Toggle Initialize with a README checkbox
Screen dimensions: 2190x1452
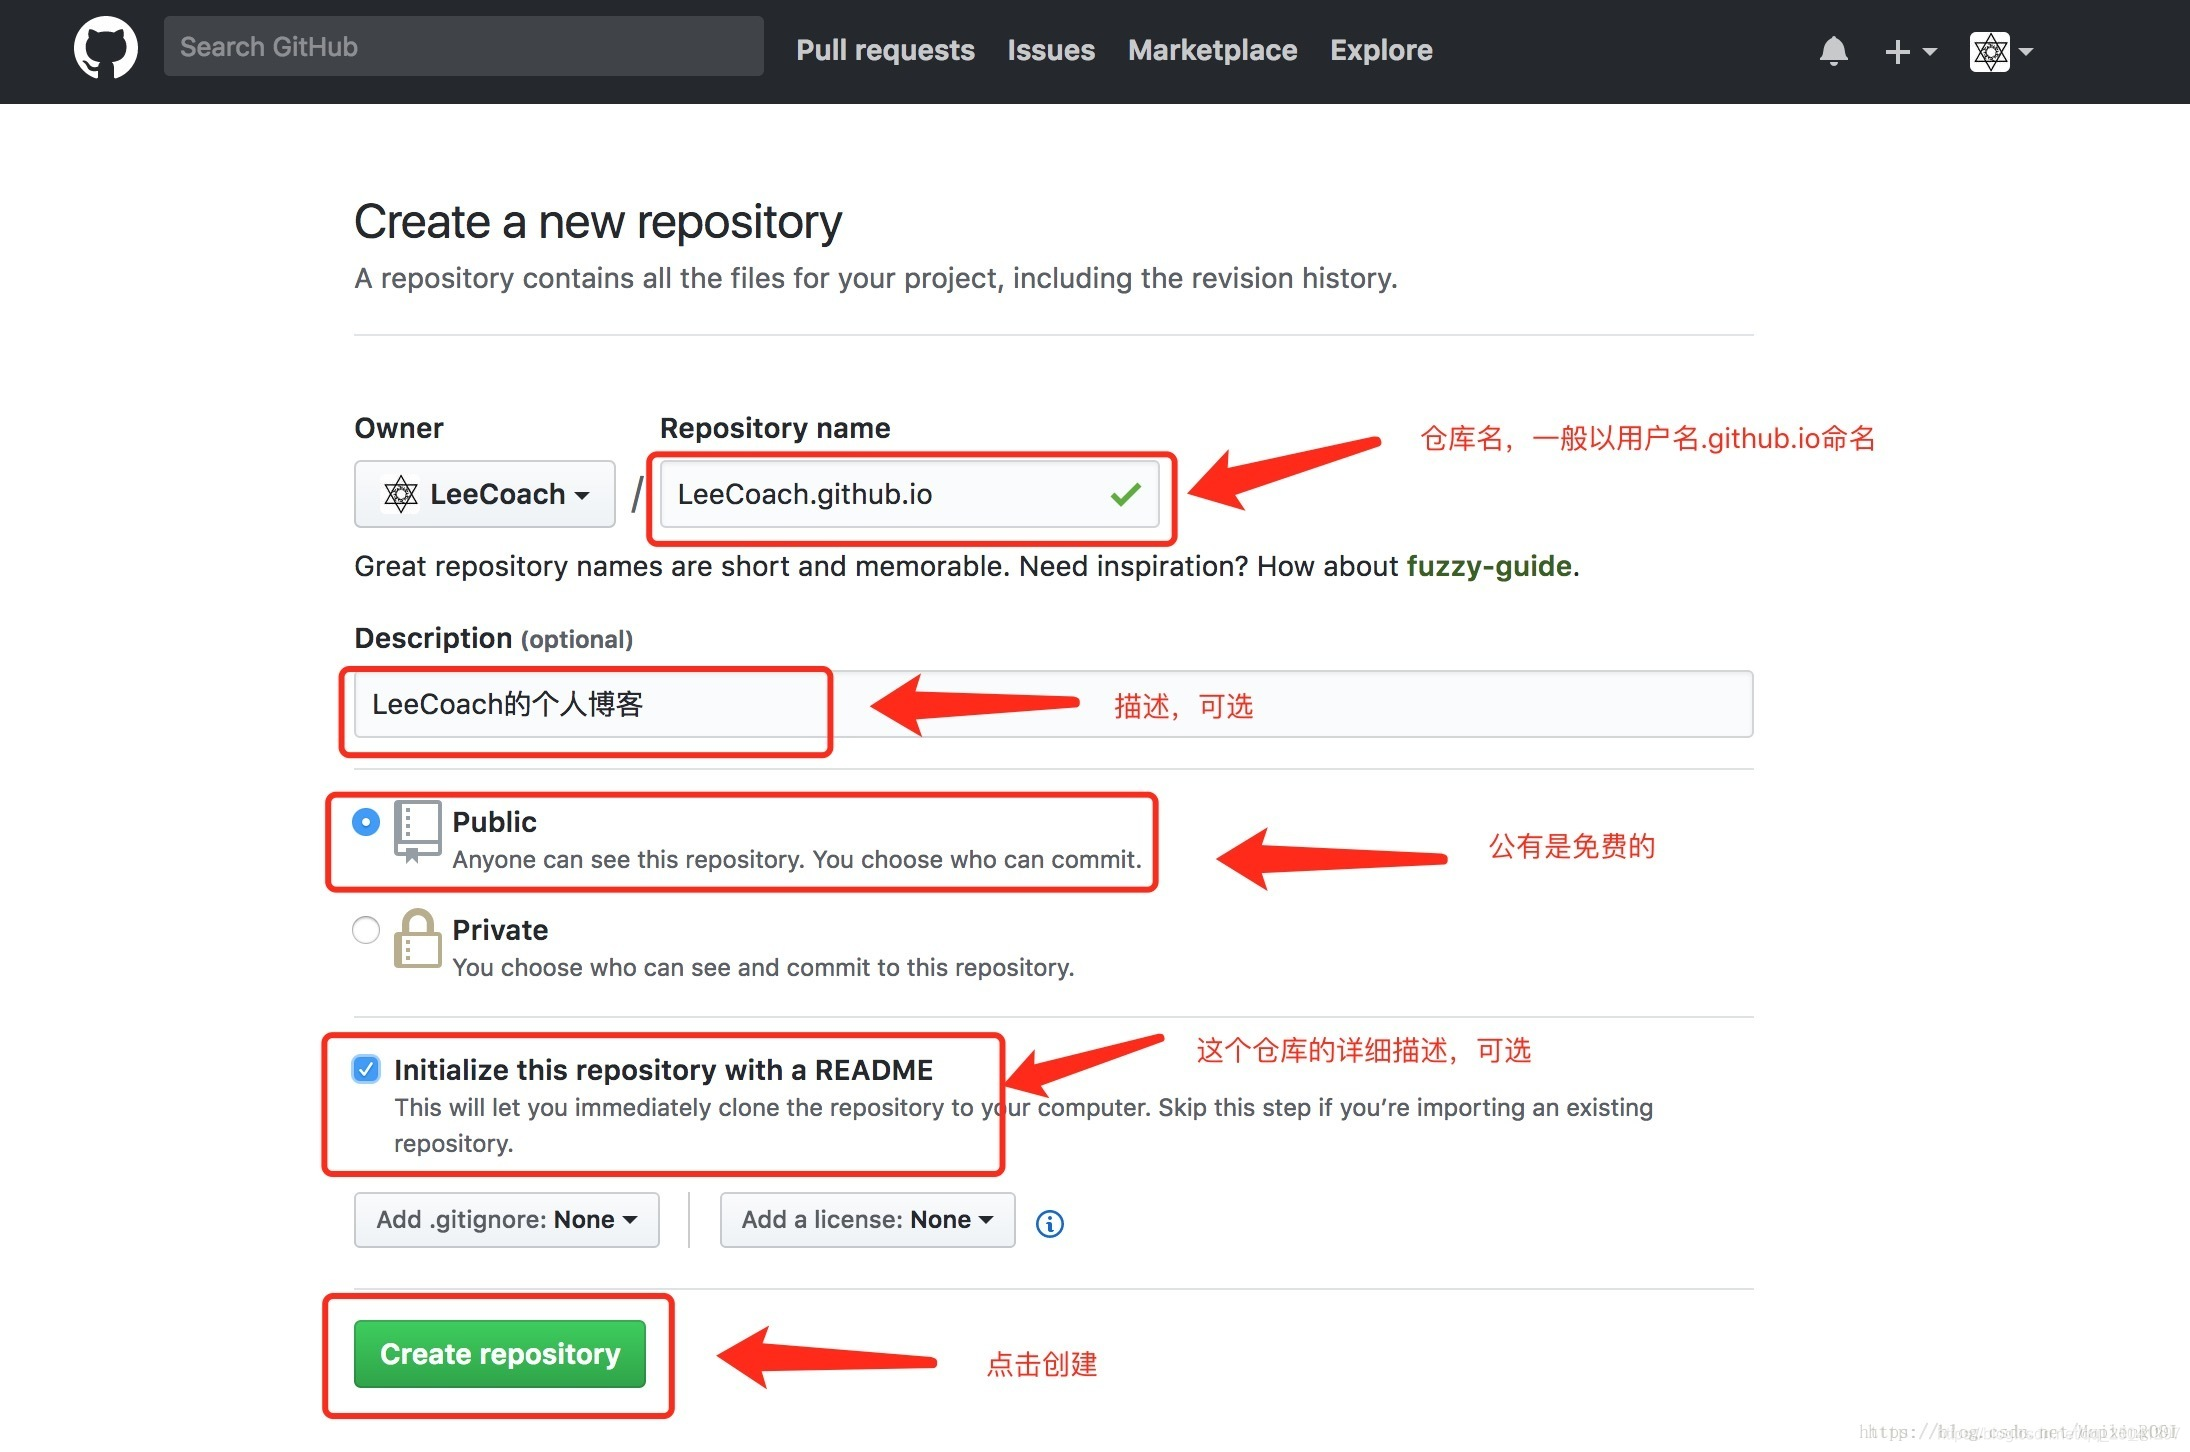(366, 1069)
